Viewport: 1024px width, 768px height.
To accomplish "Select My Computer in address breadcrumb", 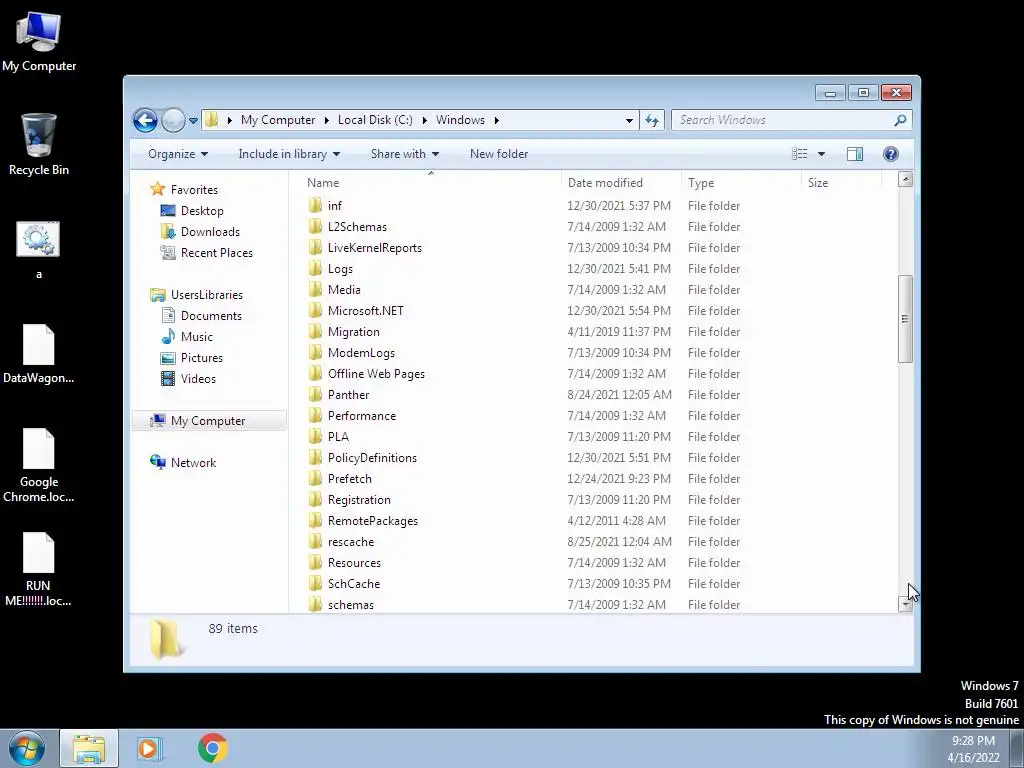I will point(278,120).
